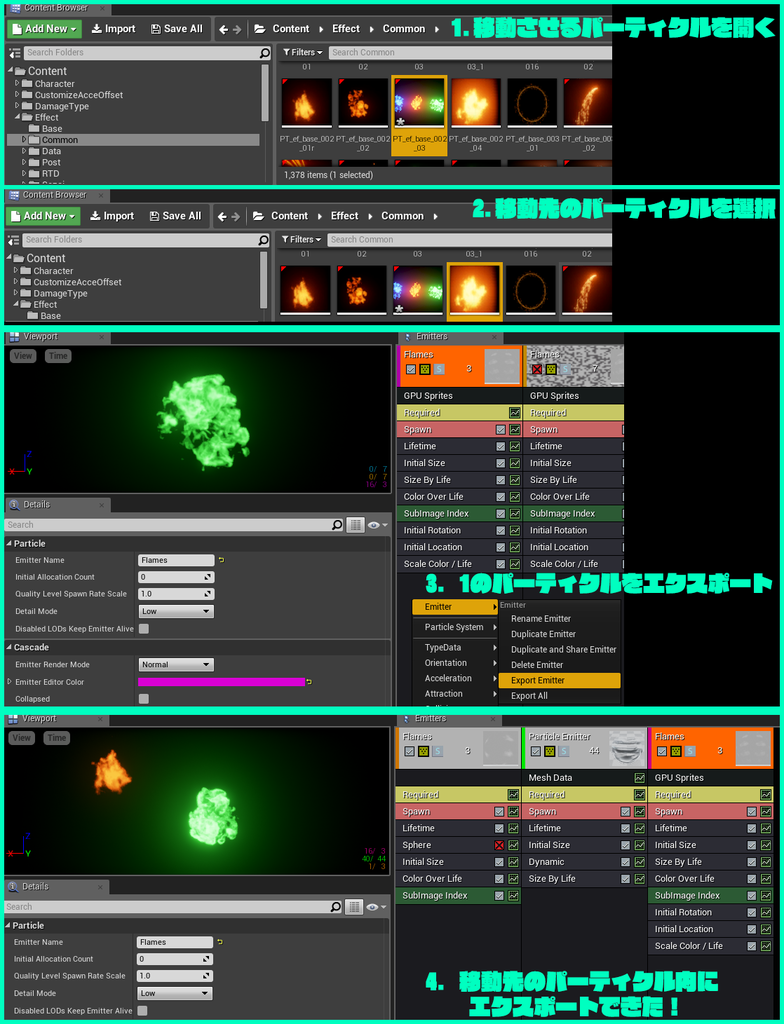784x1024 pixels.
Task: Click the View button in the upper Viewport
Action: point(22,356)
